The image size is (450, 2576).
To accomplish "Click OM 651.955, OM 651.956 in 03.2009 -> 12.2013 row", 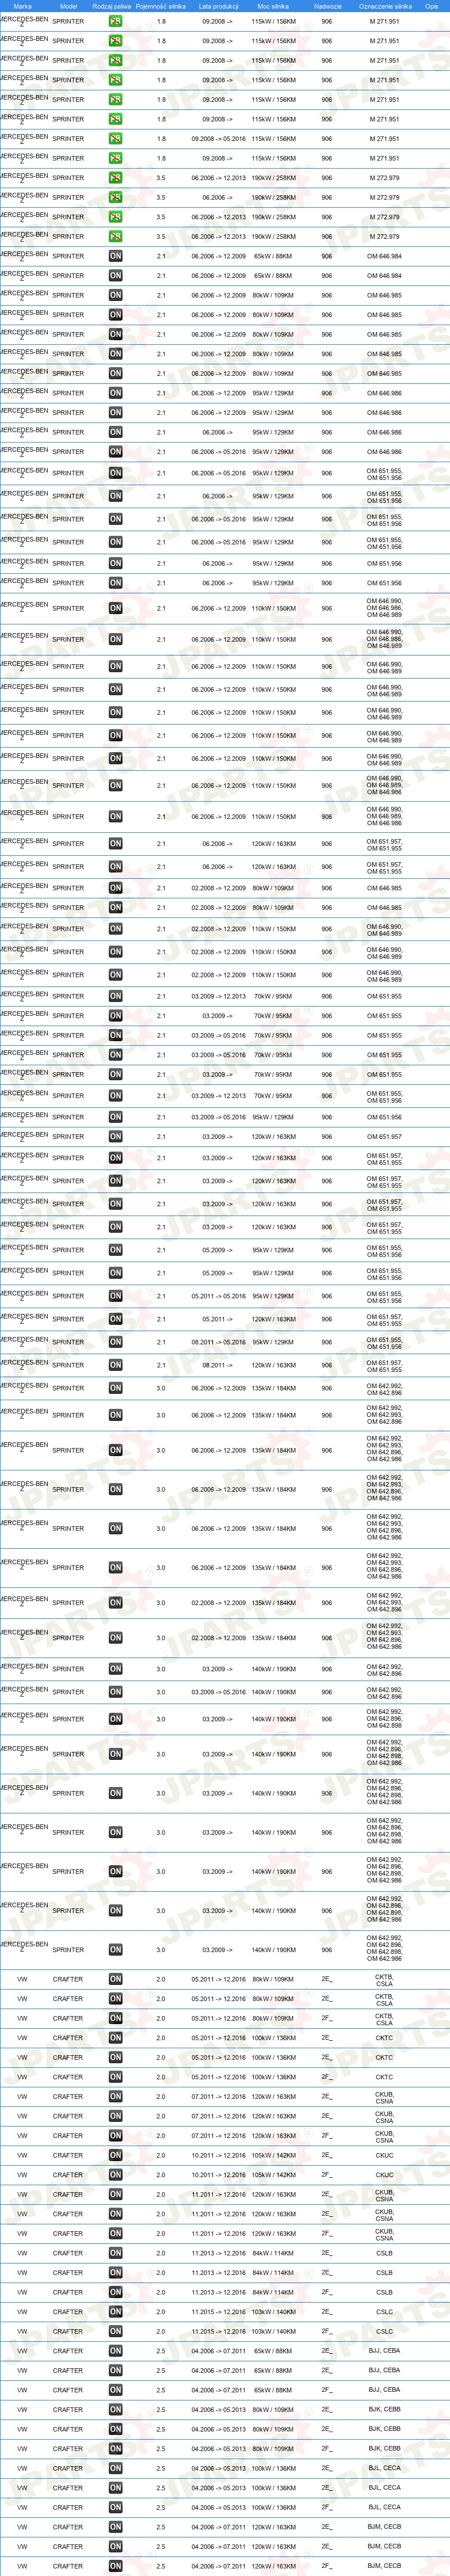I will pos(384,1096).
